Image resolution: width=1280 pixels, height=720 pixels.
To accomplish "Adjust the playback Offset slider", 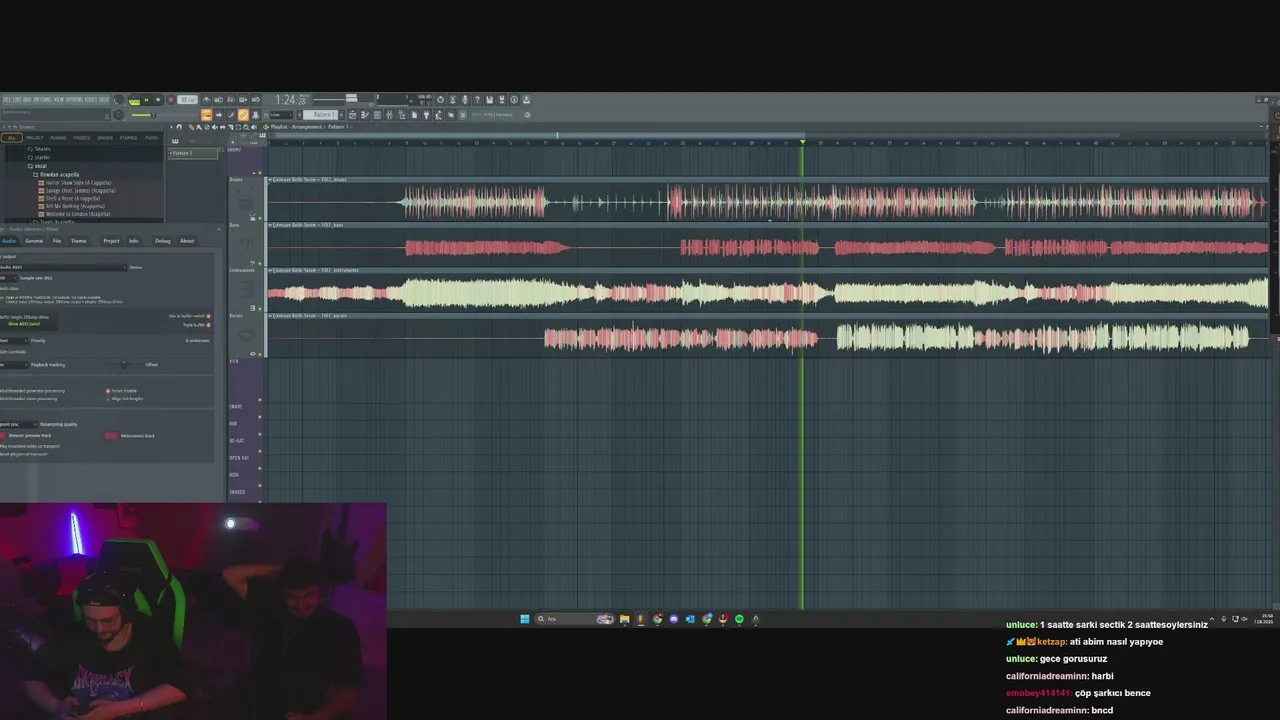I will 124,365.
